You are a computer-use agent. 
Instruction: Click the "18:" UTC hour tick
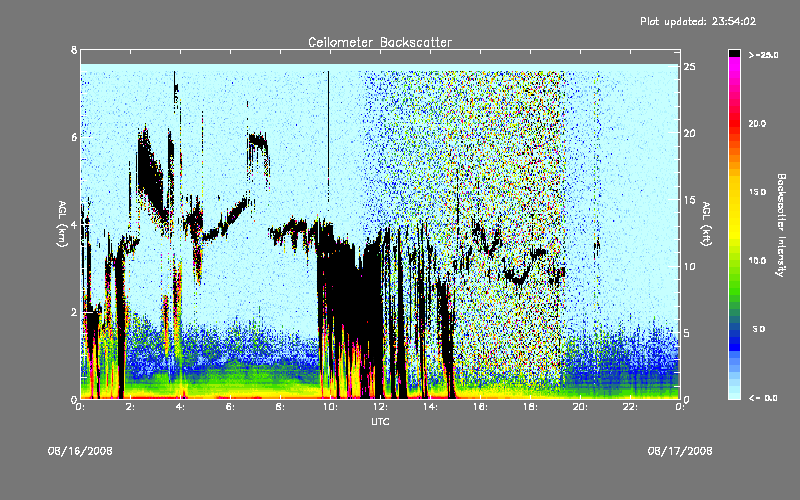(530, 407)
